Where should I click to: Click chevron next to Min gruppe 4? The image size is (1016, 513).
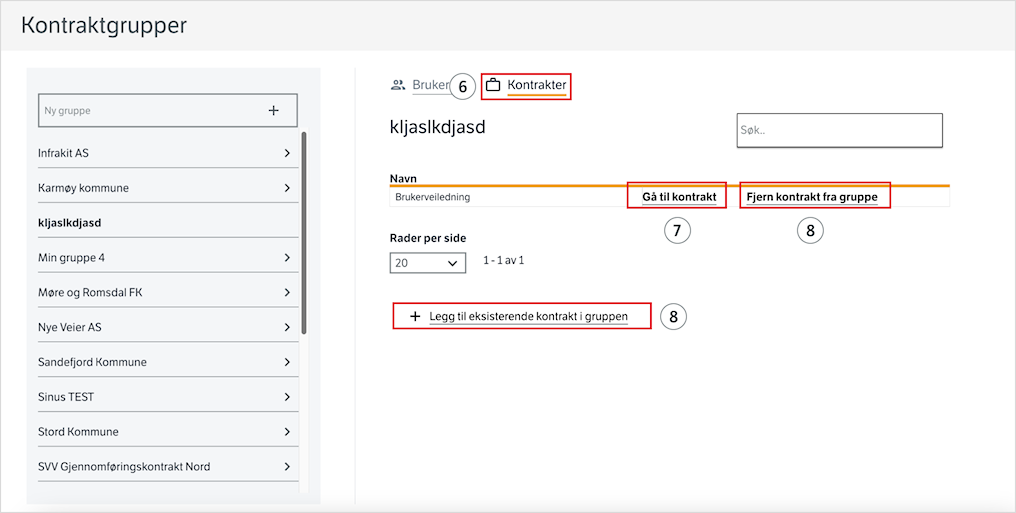(287, 258)
